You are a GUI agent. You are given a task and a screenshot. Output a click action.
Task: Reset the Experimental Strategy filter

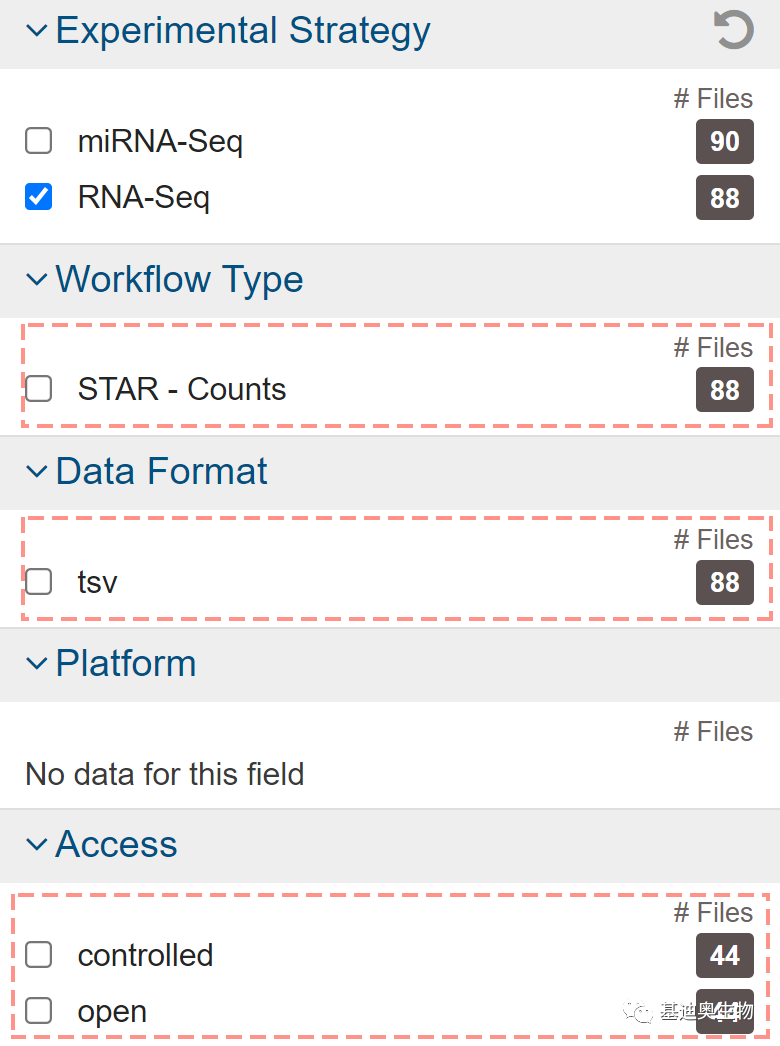click(x=733, y=30)
